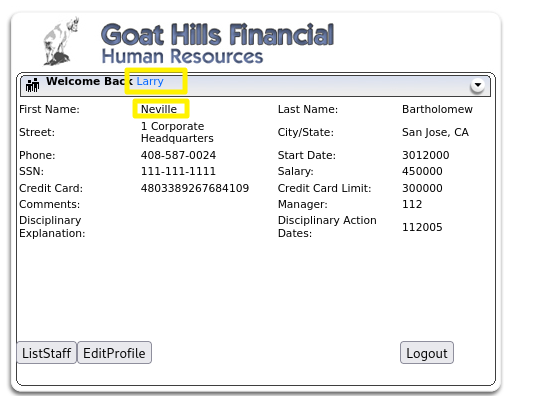The image size is (543, 406).
Task: Select SSN value 111-111-1111
Action: (178, 171)
